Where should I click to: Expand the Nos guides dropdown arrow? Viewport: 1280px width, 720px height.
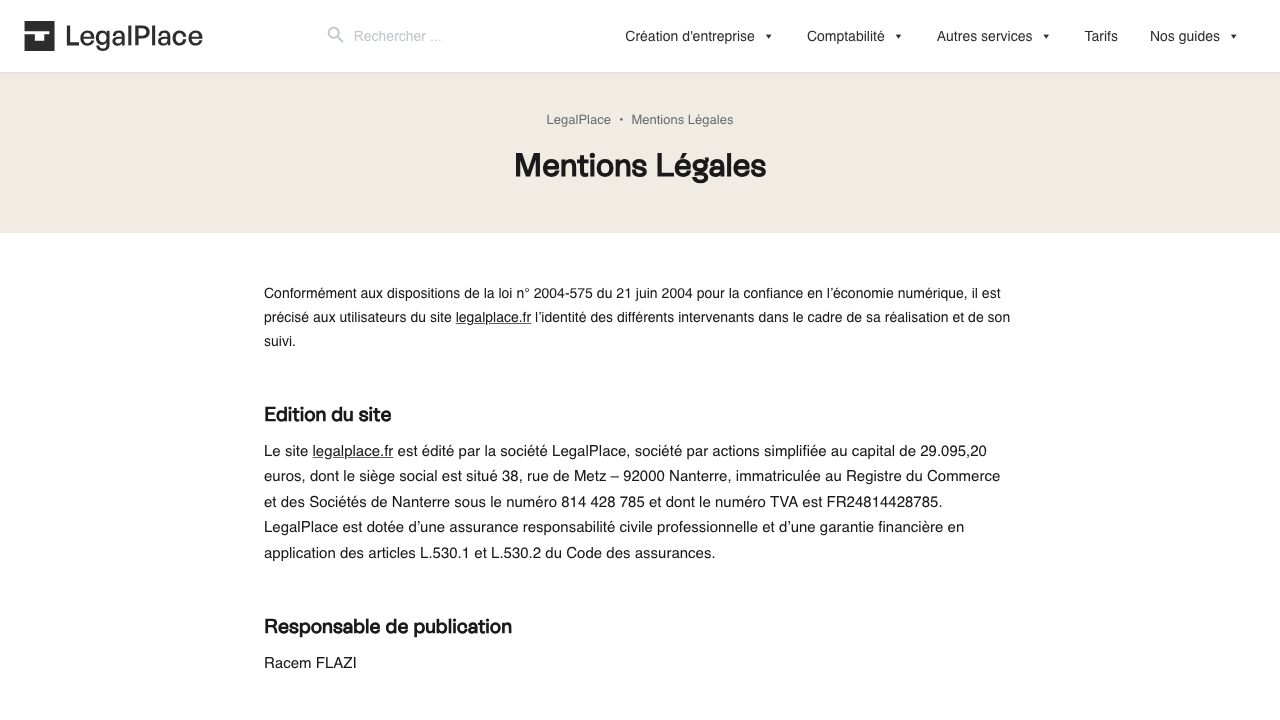click(1233, 37)
